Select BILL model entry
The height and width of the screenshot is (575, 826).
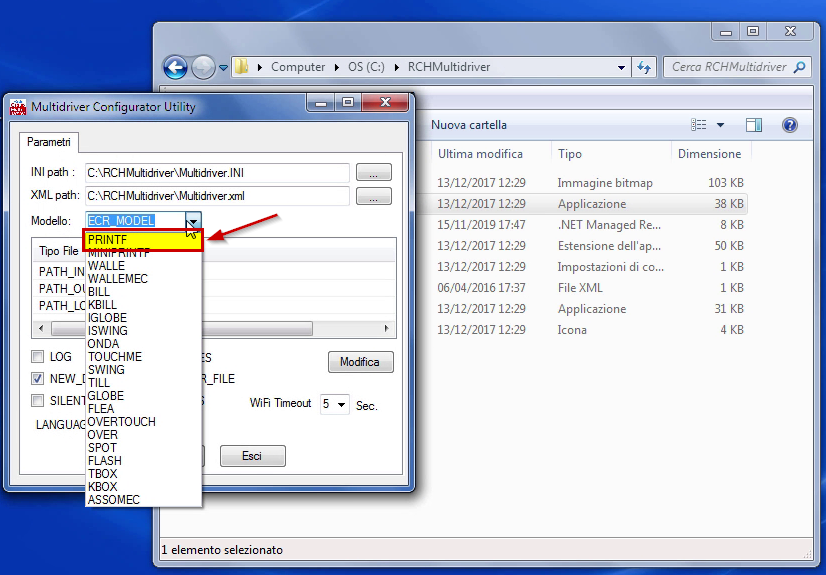(x=143, y=292)
